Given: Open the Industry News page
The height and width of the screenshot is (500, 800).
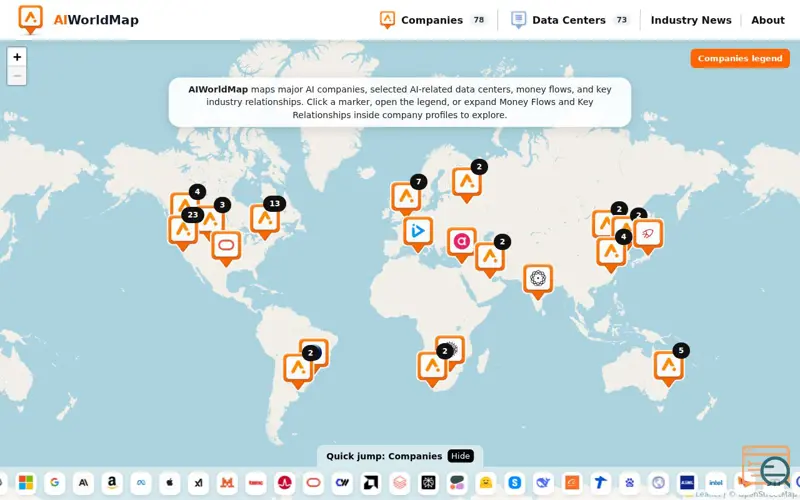Looking at the screenshot, I should [x=691, y=20].
